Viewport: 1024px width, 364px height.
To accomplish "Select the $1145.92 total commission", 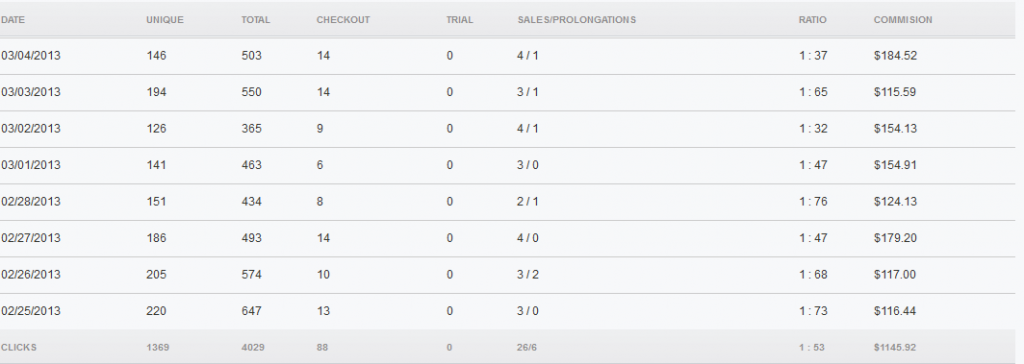I will [x=896, y=348].
